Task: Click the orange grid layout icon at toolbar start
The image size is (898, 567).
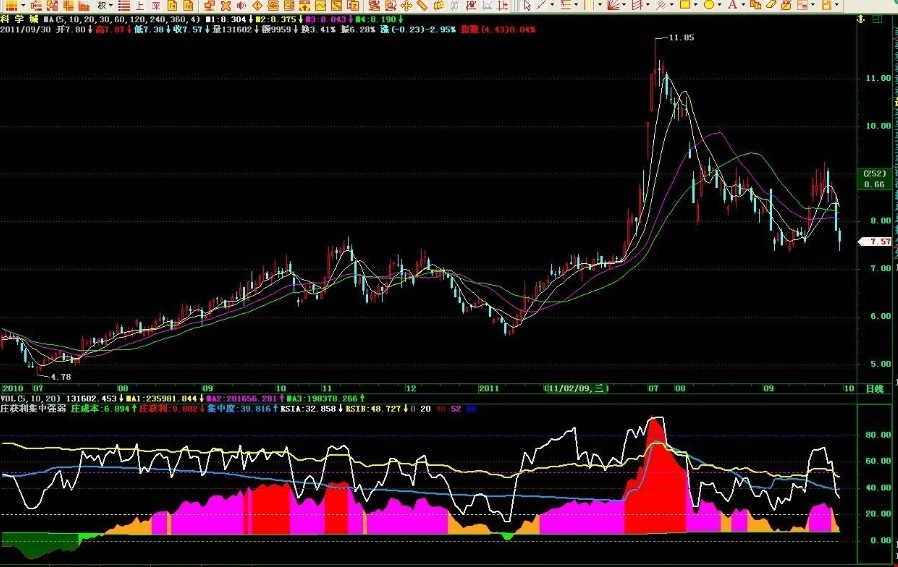Action: [x=11, y=5]
